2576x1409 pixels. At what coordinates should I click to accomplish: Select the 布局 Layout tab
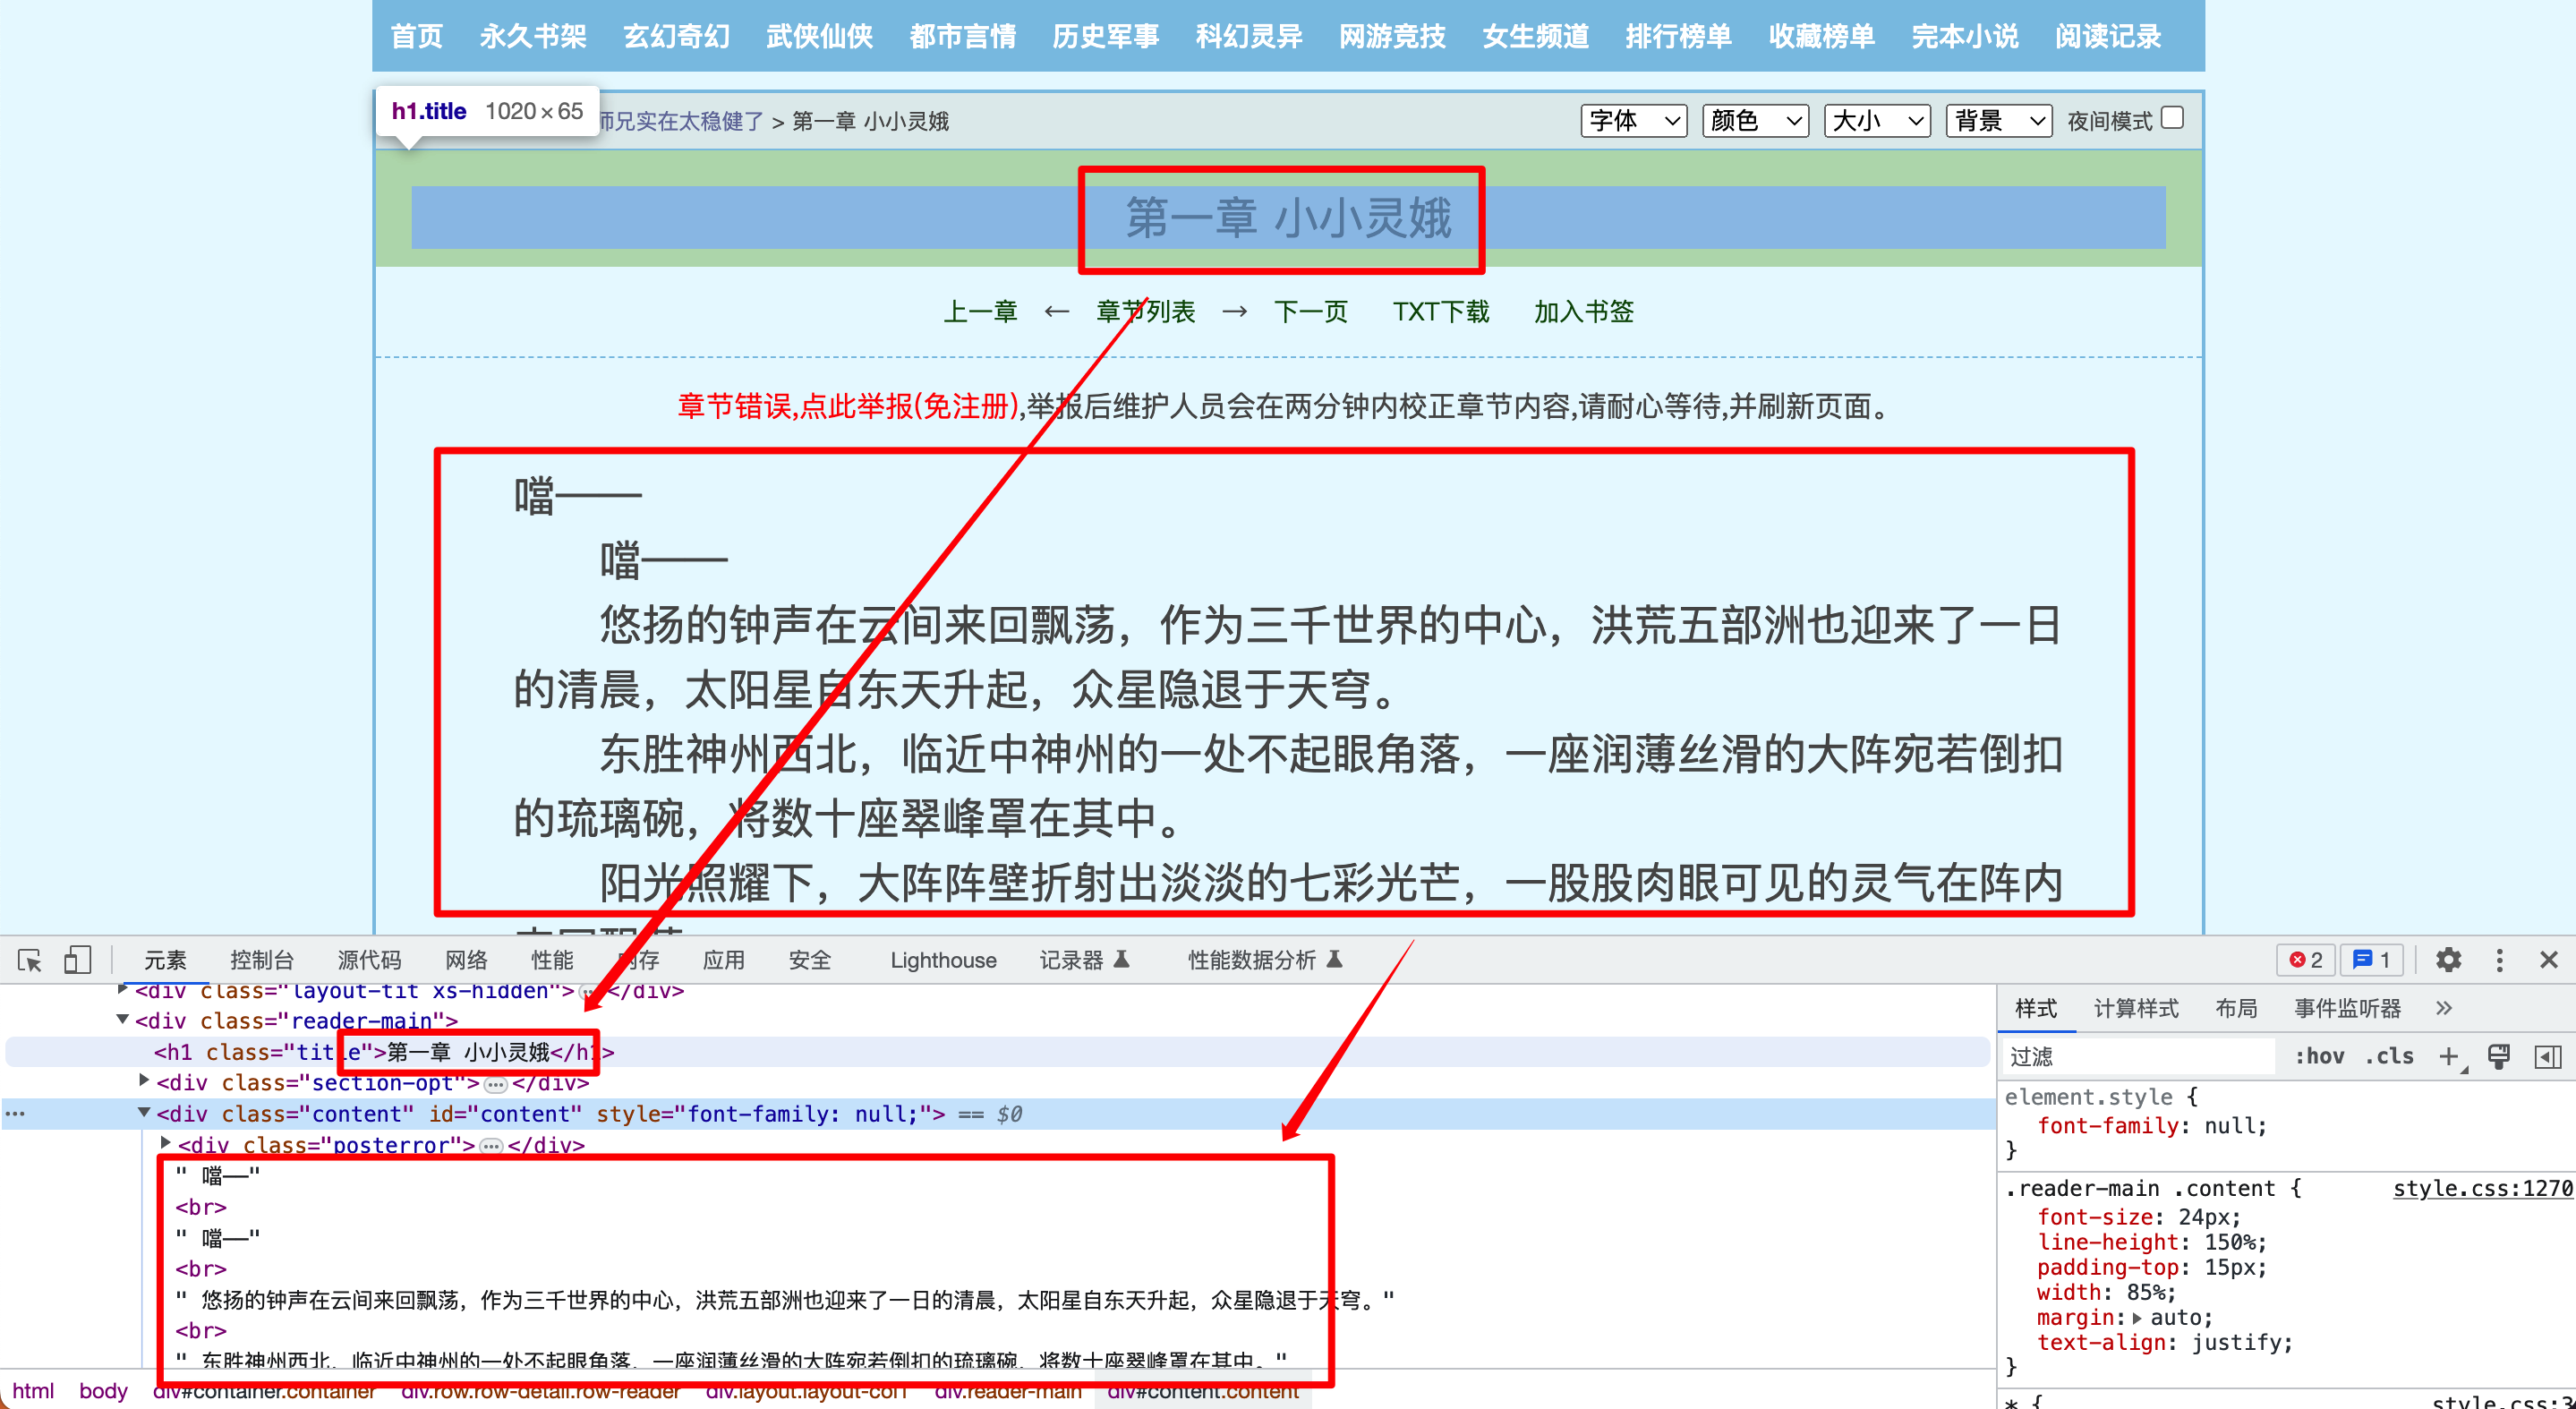click(2236, 1008)
